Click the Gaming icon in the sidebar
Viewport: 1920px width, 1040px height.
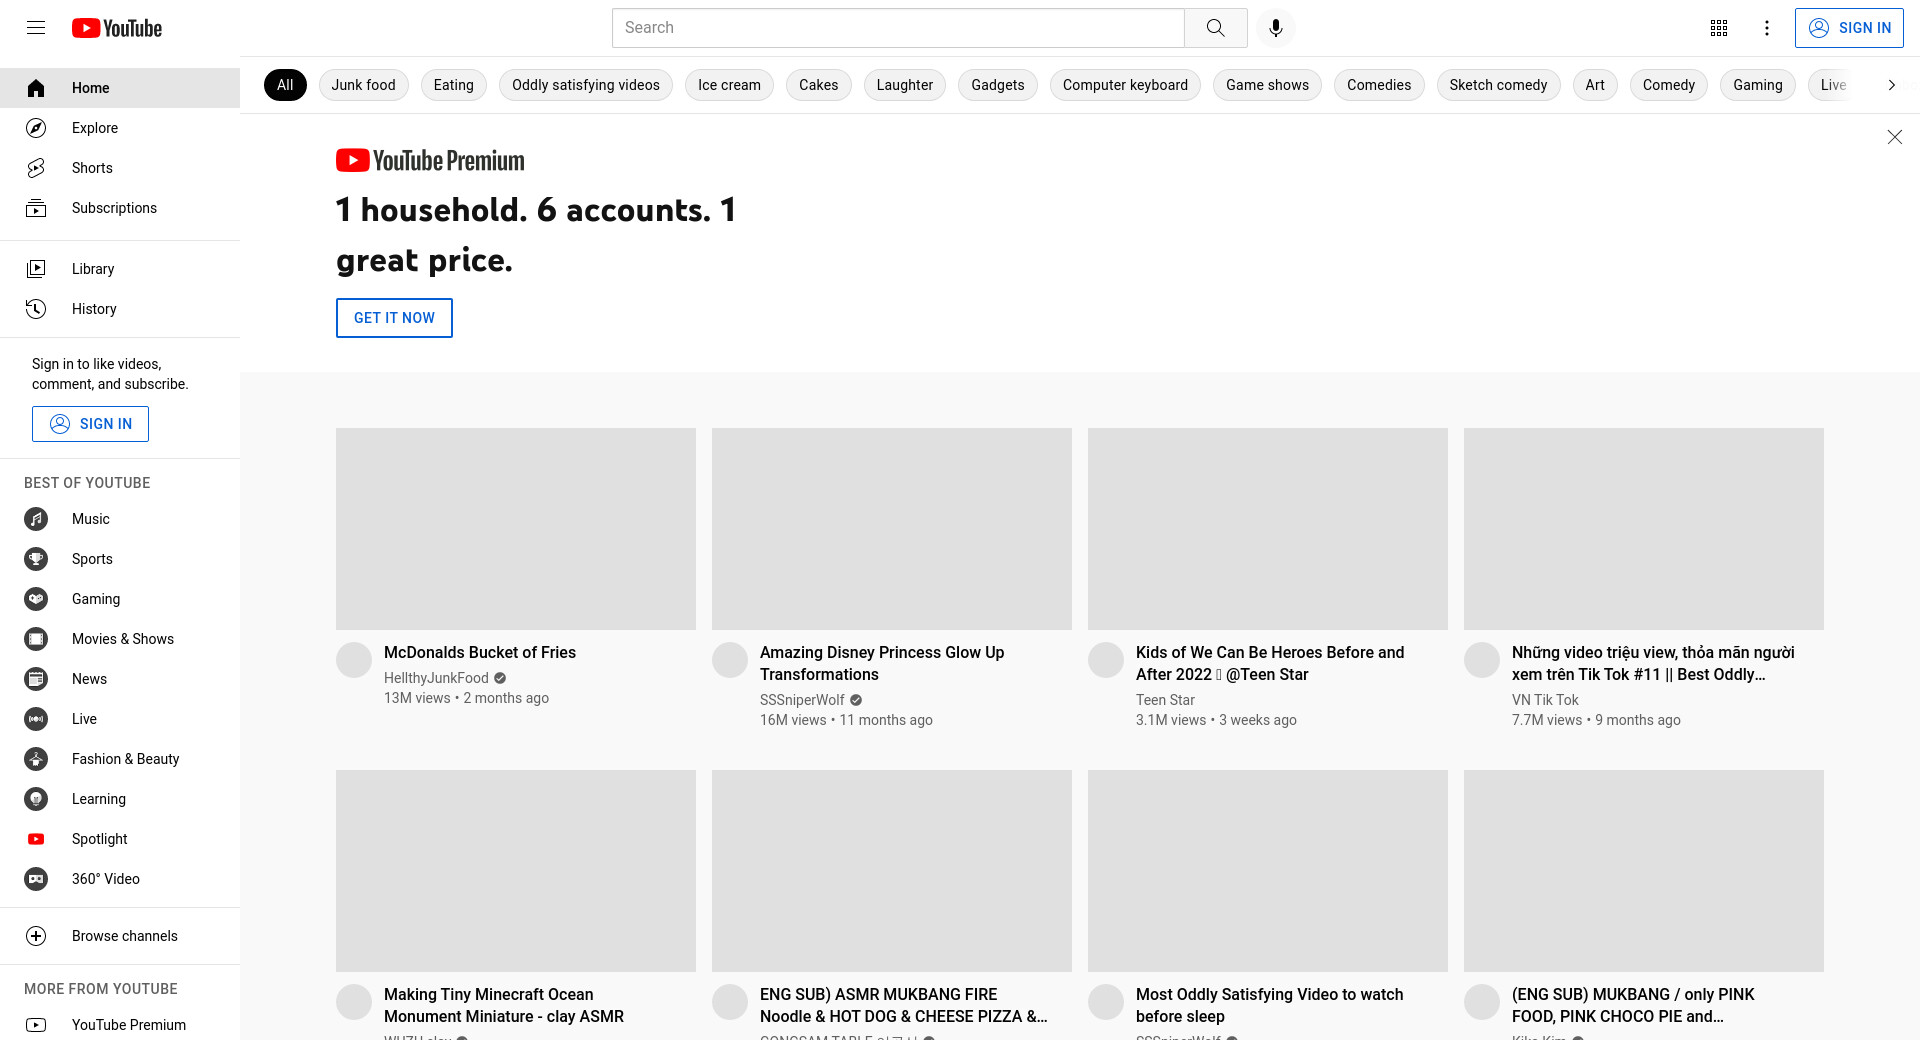click(x=36, y=599)
